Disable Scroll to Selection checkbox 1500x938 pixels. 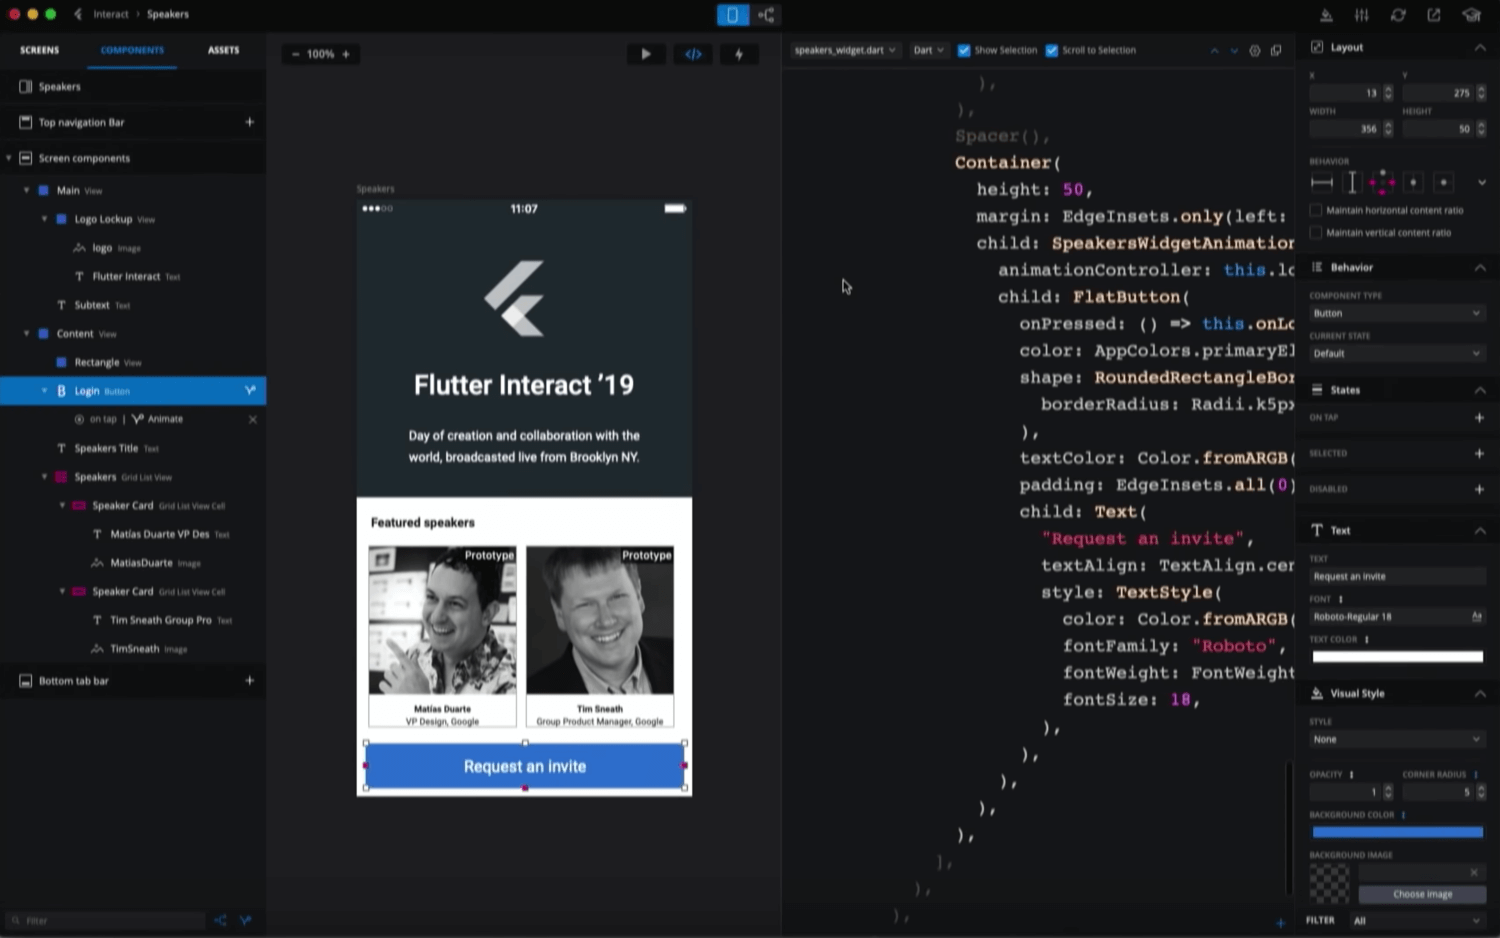1051,50
